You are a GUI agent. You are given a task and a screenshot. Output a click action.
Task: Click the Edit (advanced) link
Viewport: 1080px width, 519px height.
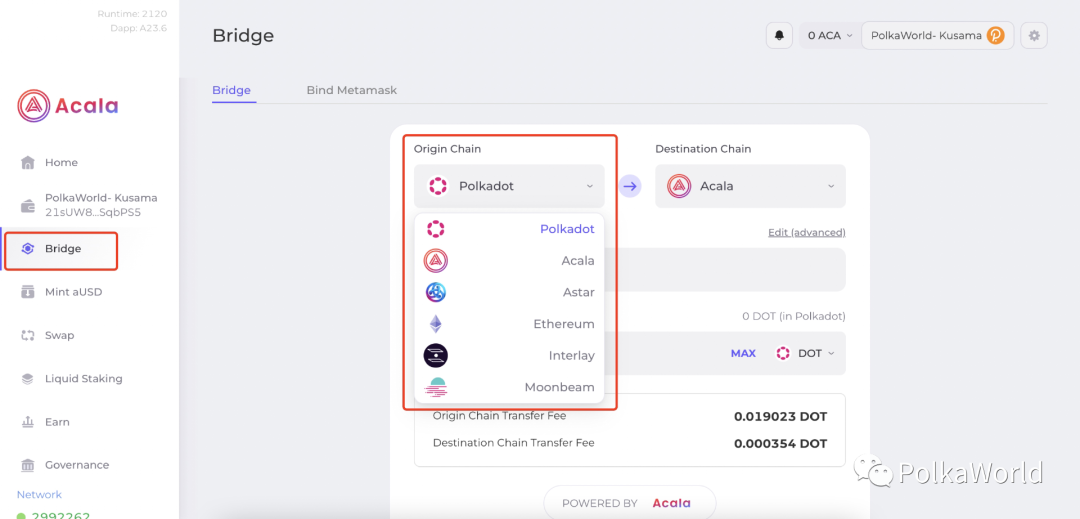coord(806,232)
